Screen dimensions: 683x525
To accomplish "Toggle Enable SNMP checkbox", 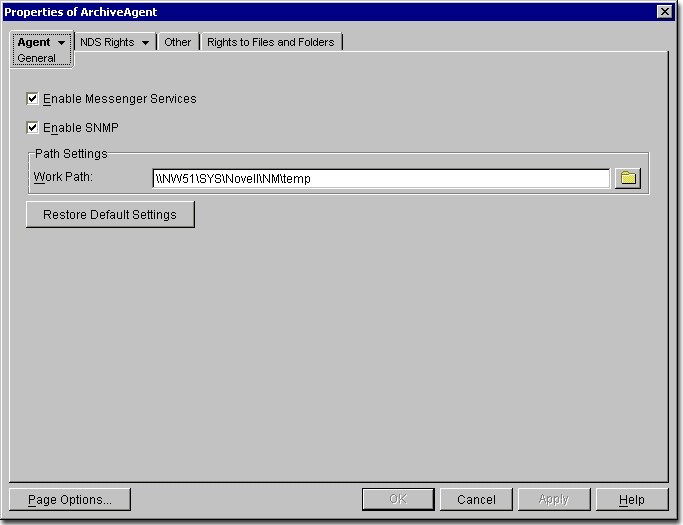I will click(x=32, y=128).
